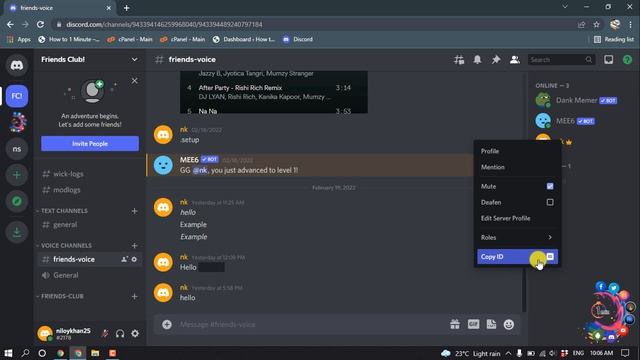Viewport: 640px width, 360px height.
Task: Click @nk mention in MEE6 message
Action: coord(200,170)
